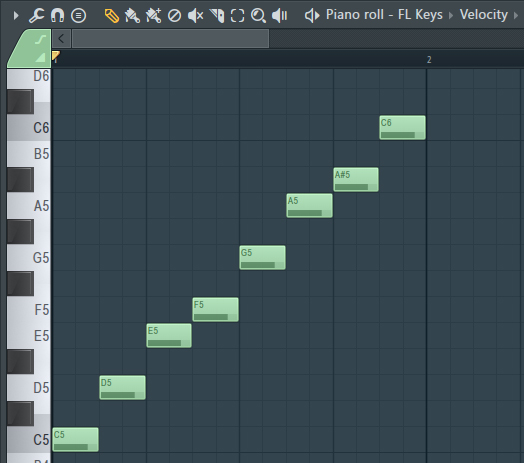Open the piano roll menu arrow
Screen dimensions: 524x463
[16, 15]
